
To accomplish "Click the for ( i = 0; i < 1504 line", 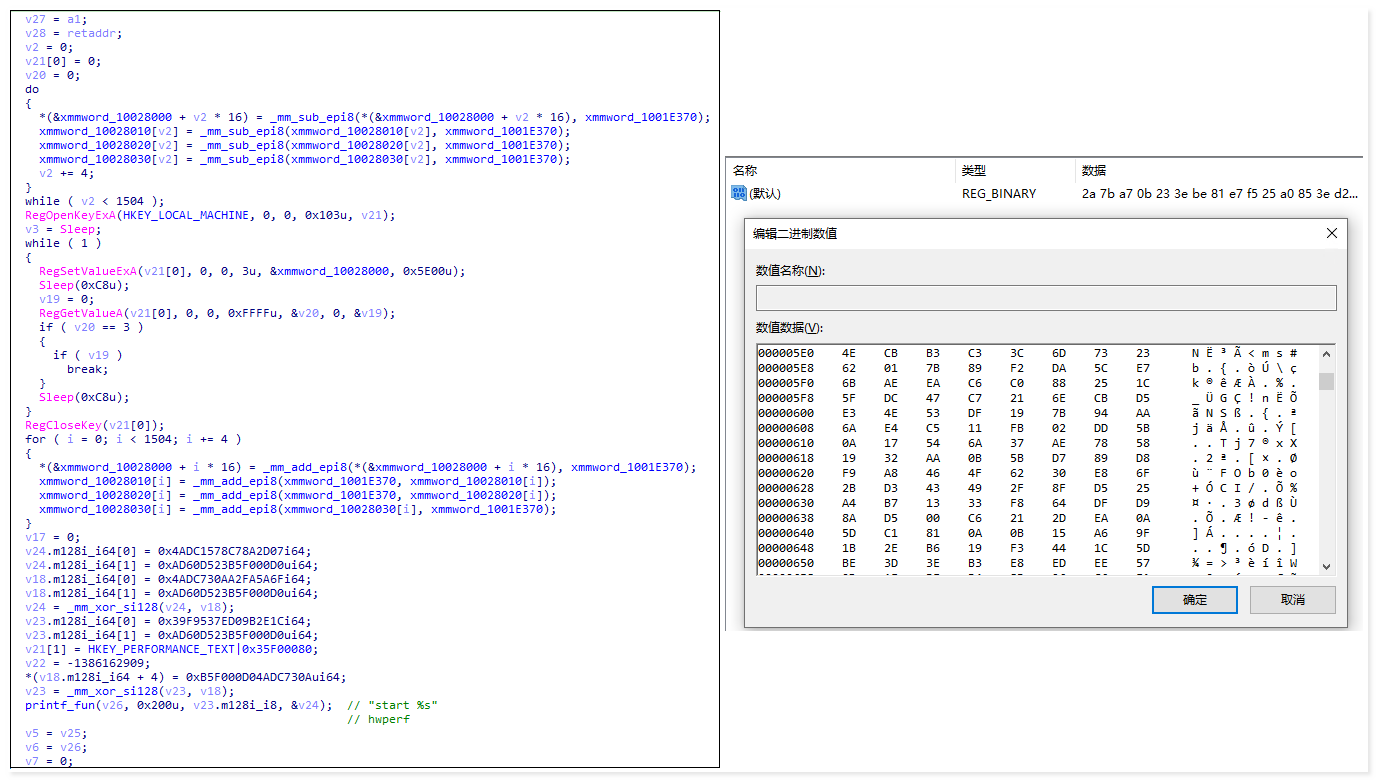I will (133, 439).
